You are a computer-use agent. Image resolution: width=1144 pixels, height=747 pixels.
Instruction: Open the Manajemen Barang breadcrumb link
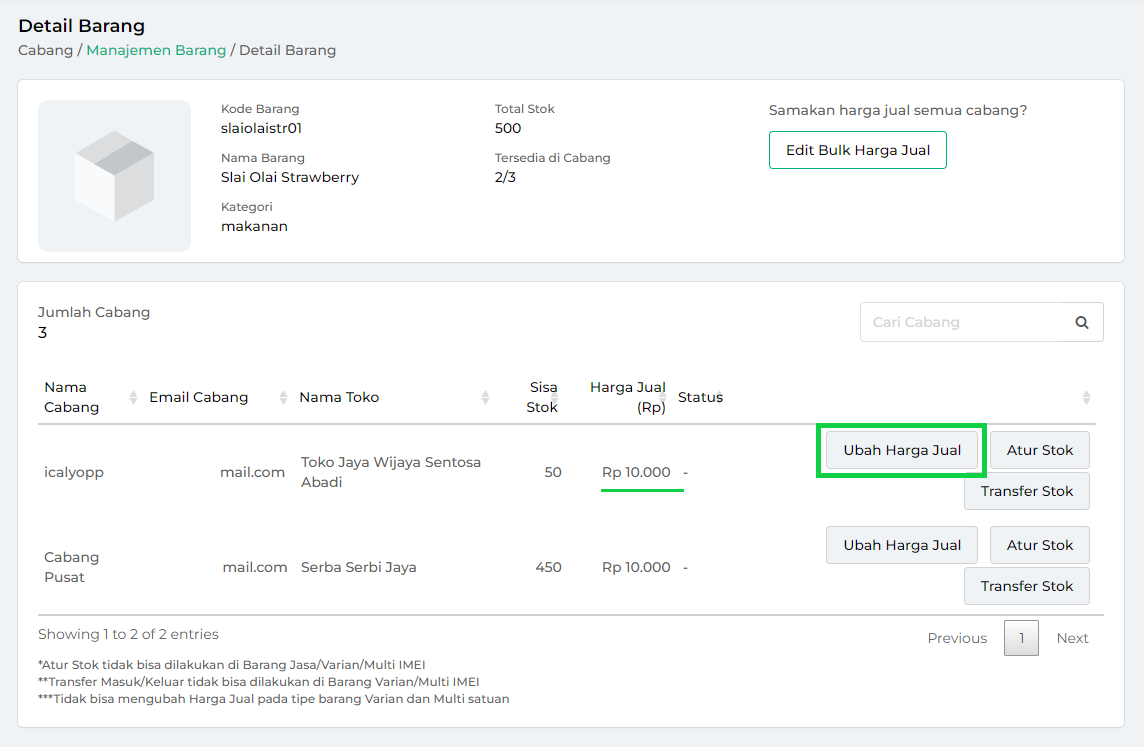tap(156, 50)
